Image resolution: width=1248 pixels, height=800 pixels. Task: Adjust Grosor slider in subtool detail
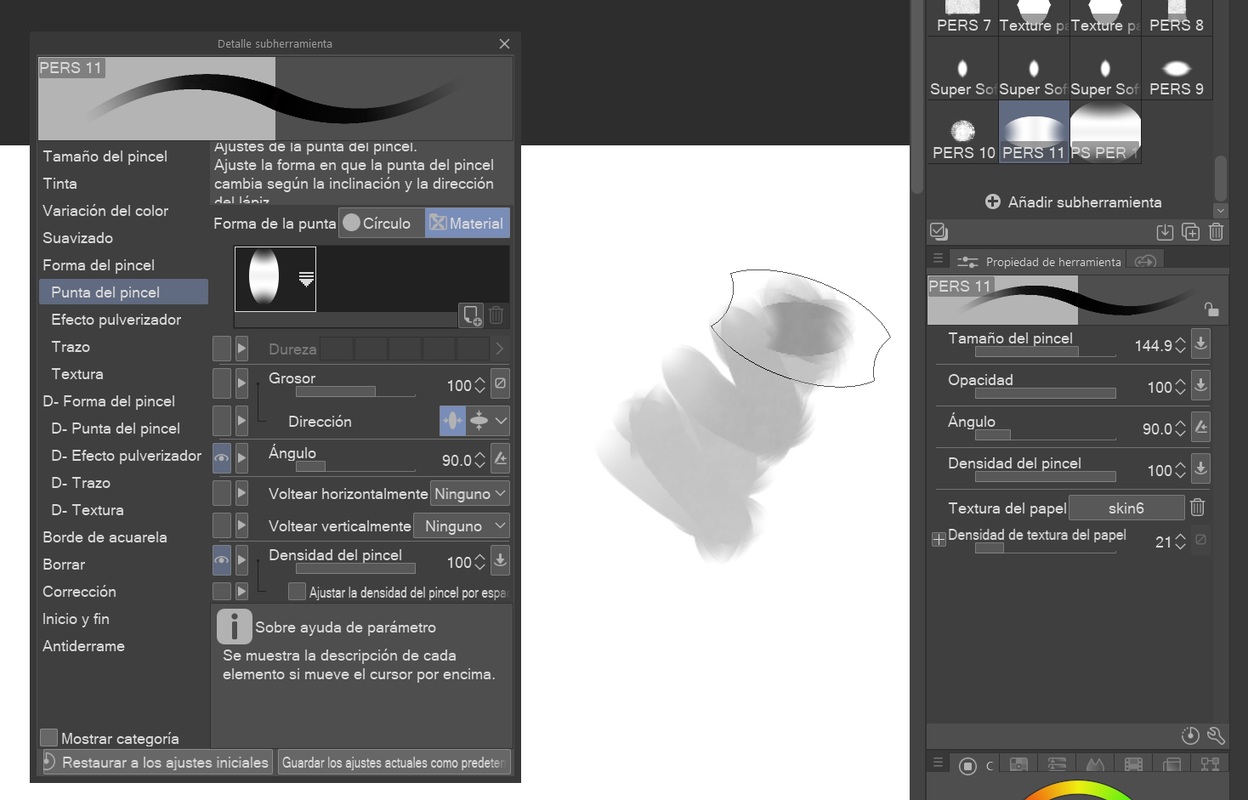click(x=355, y=391)
